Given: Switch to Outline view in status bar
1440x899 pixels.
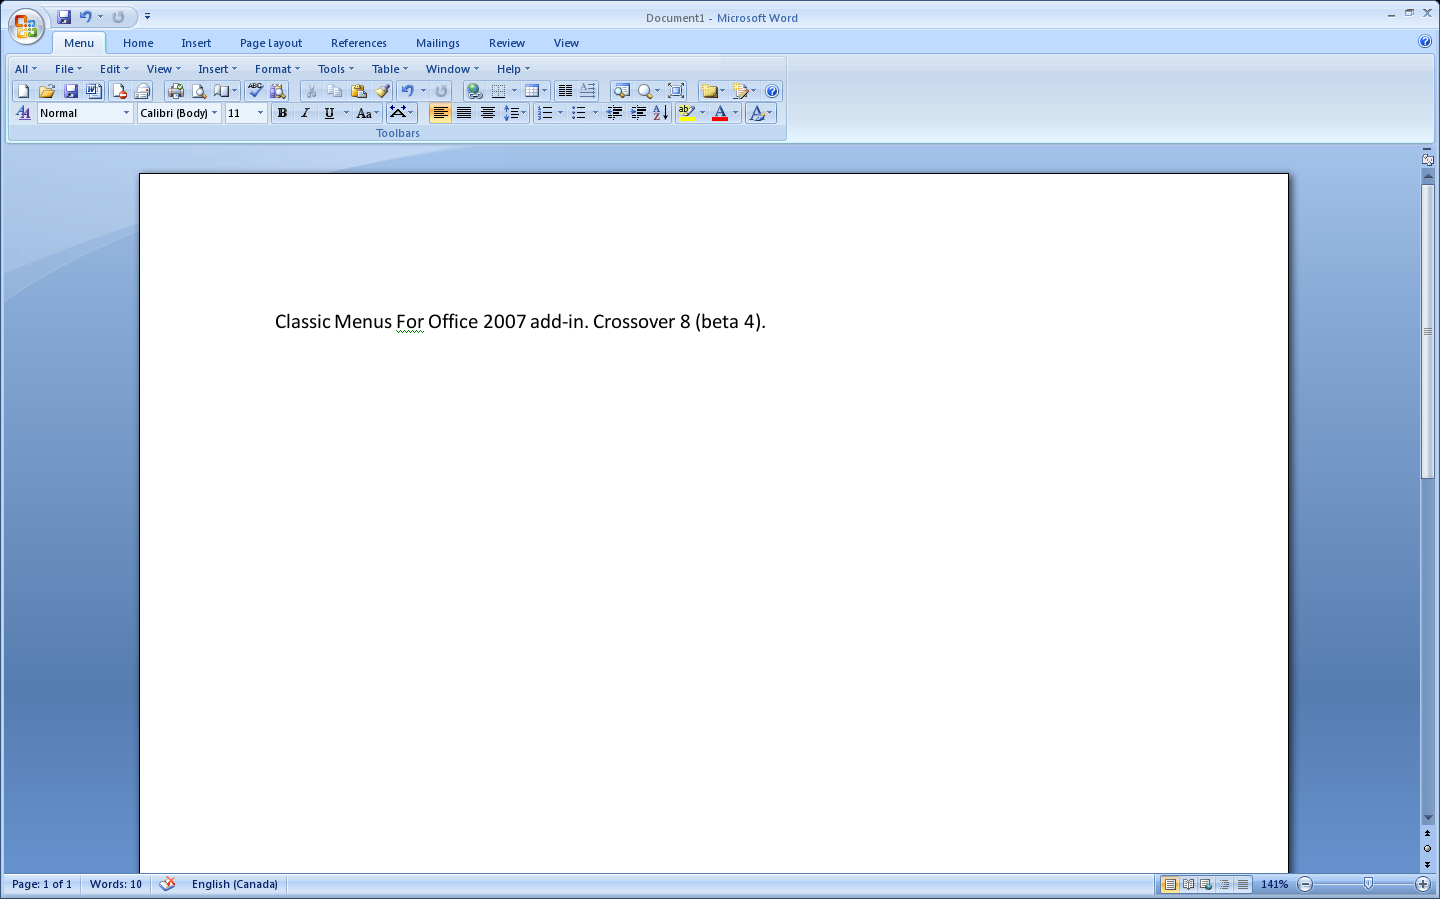Looking at the screenshot, I should click(1224, 884).
